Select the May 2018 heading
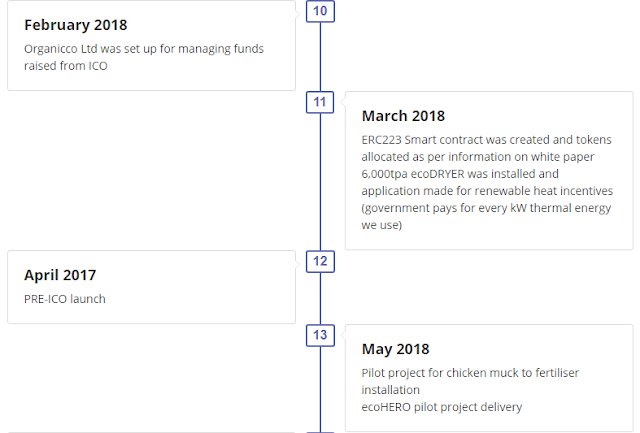 [x=396, y=349]
